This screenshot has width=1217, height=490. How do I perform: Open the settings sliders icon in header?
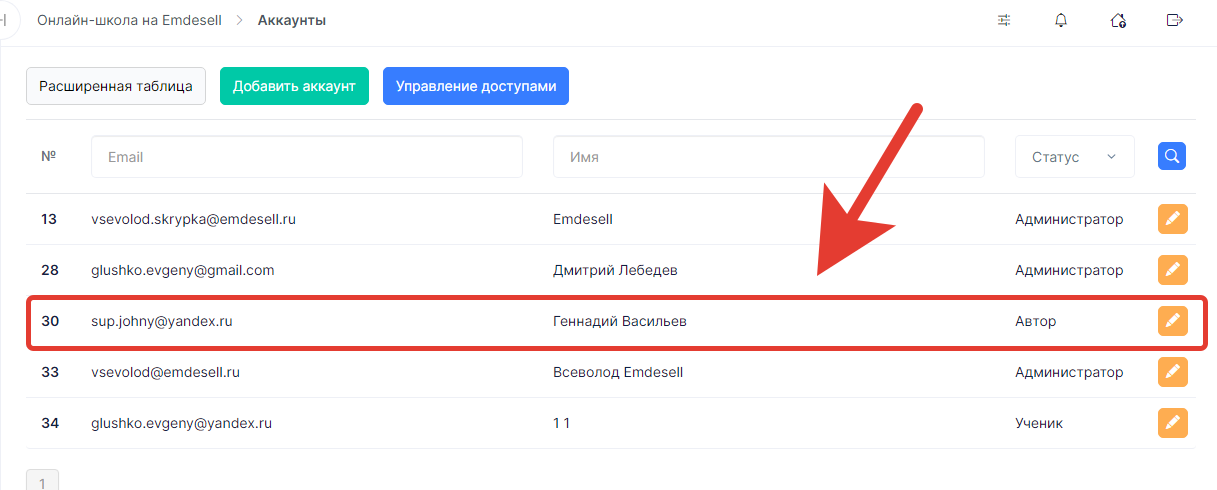[1004, 20]
